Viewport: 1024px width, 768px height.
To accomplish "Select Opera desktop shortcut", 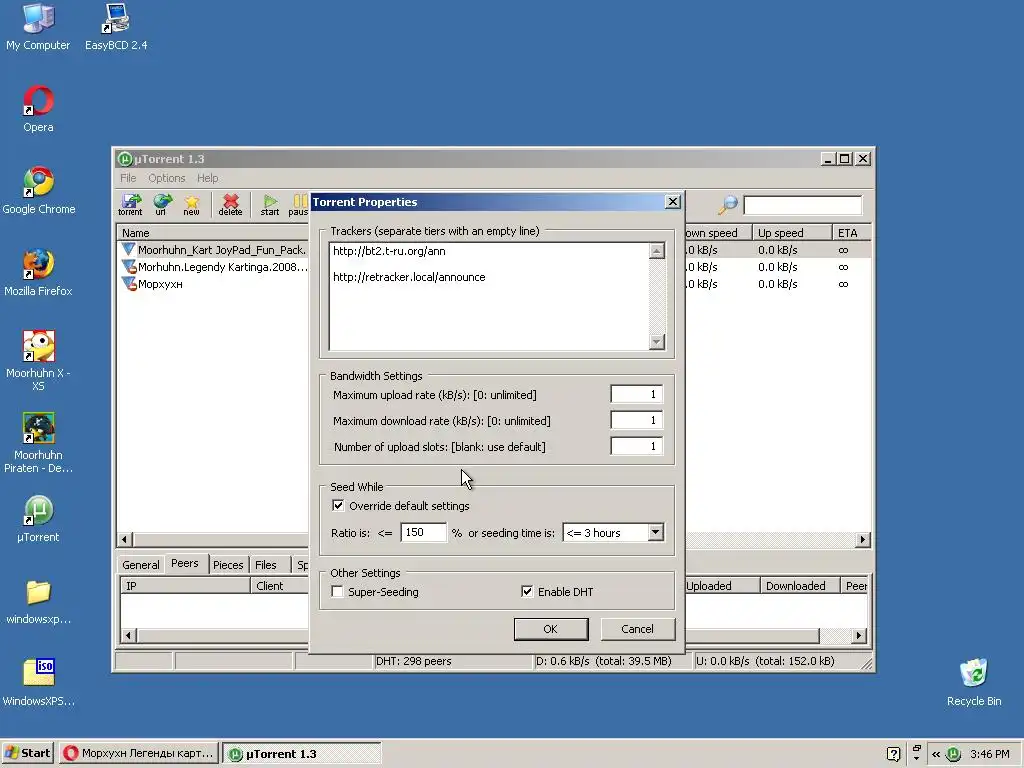I will (38, 109).
